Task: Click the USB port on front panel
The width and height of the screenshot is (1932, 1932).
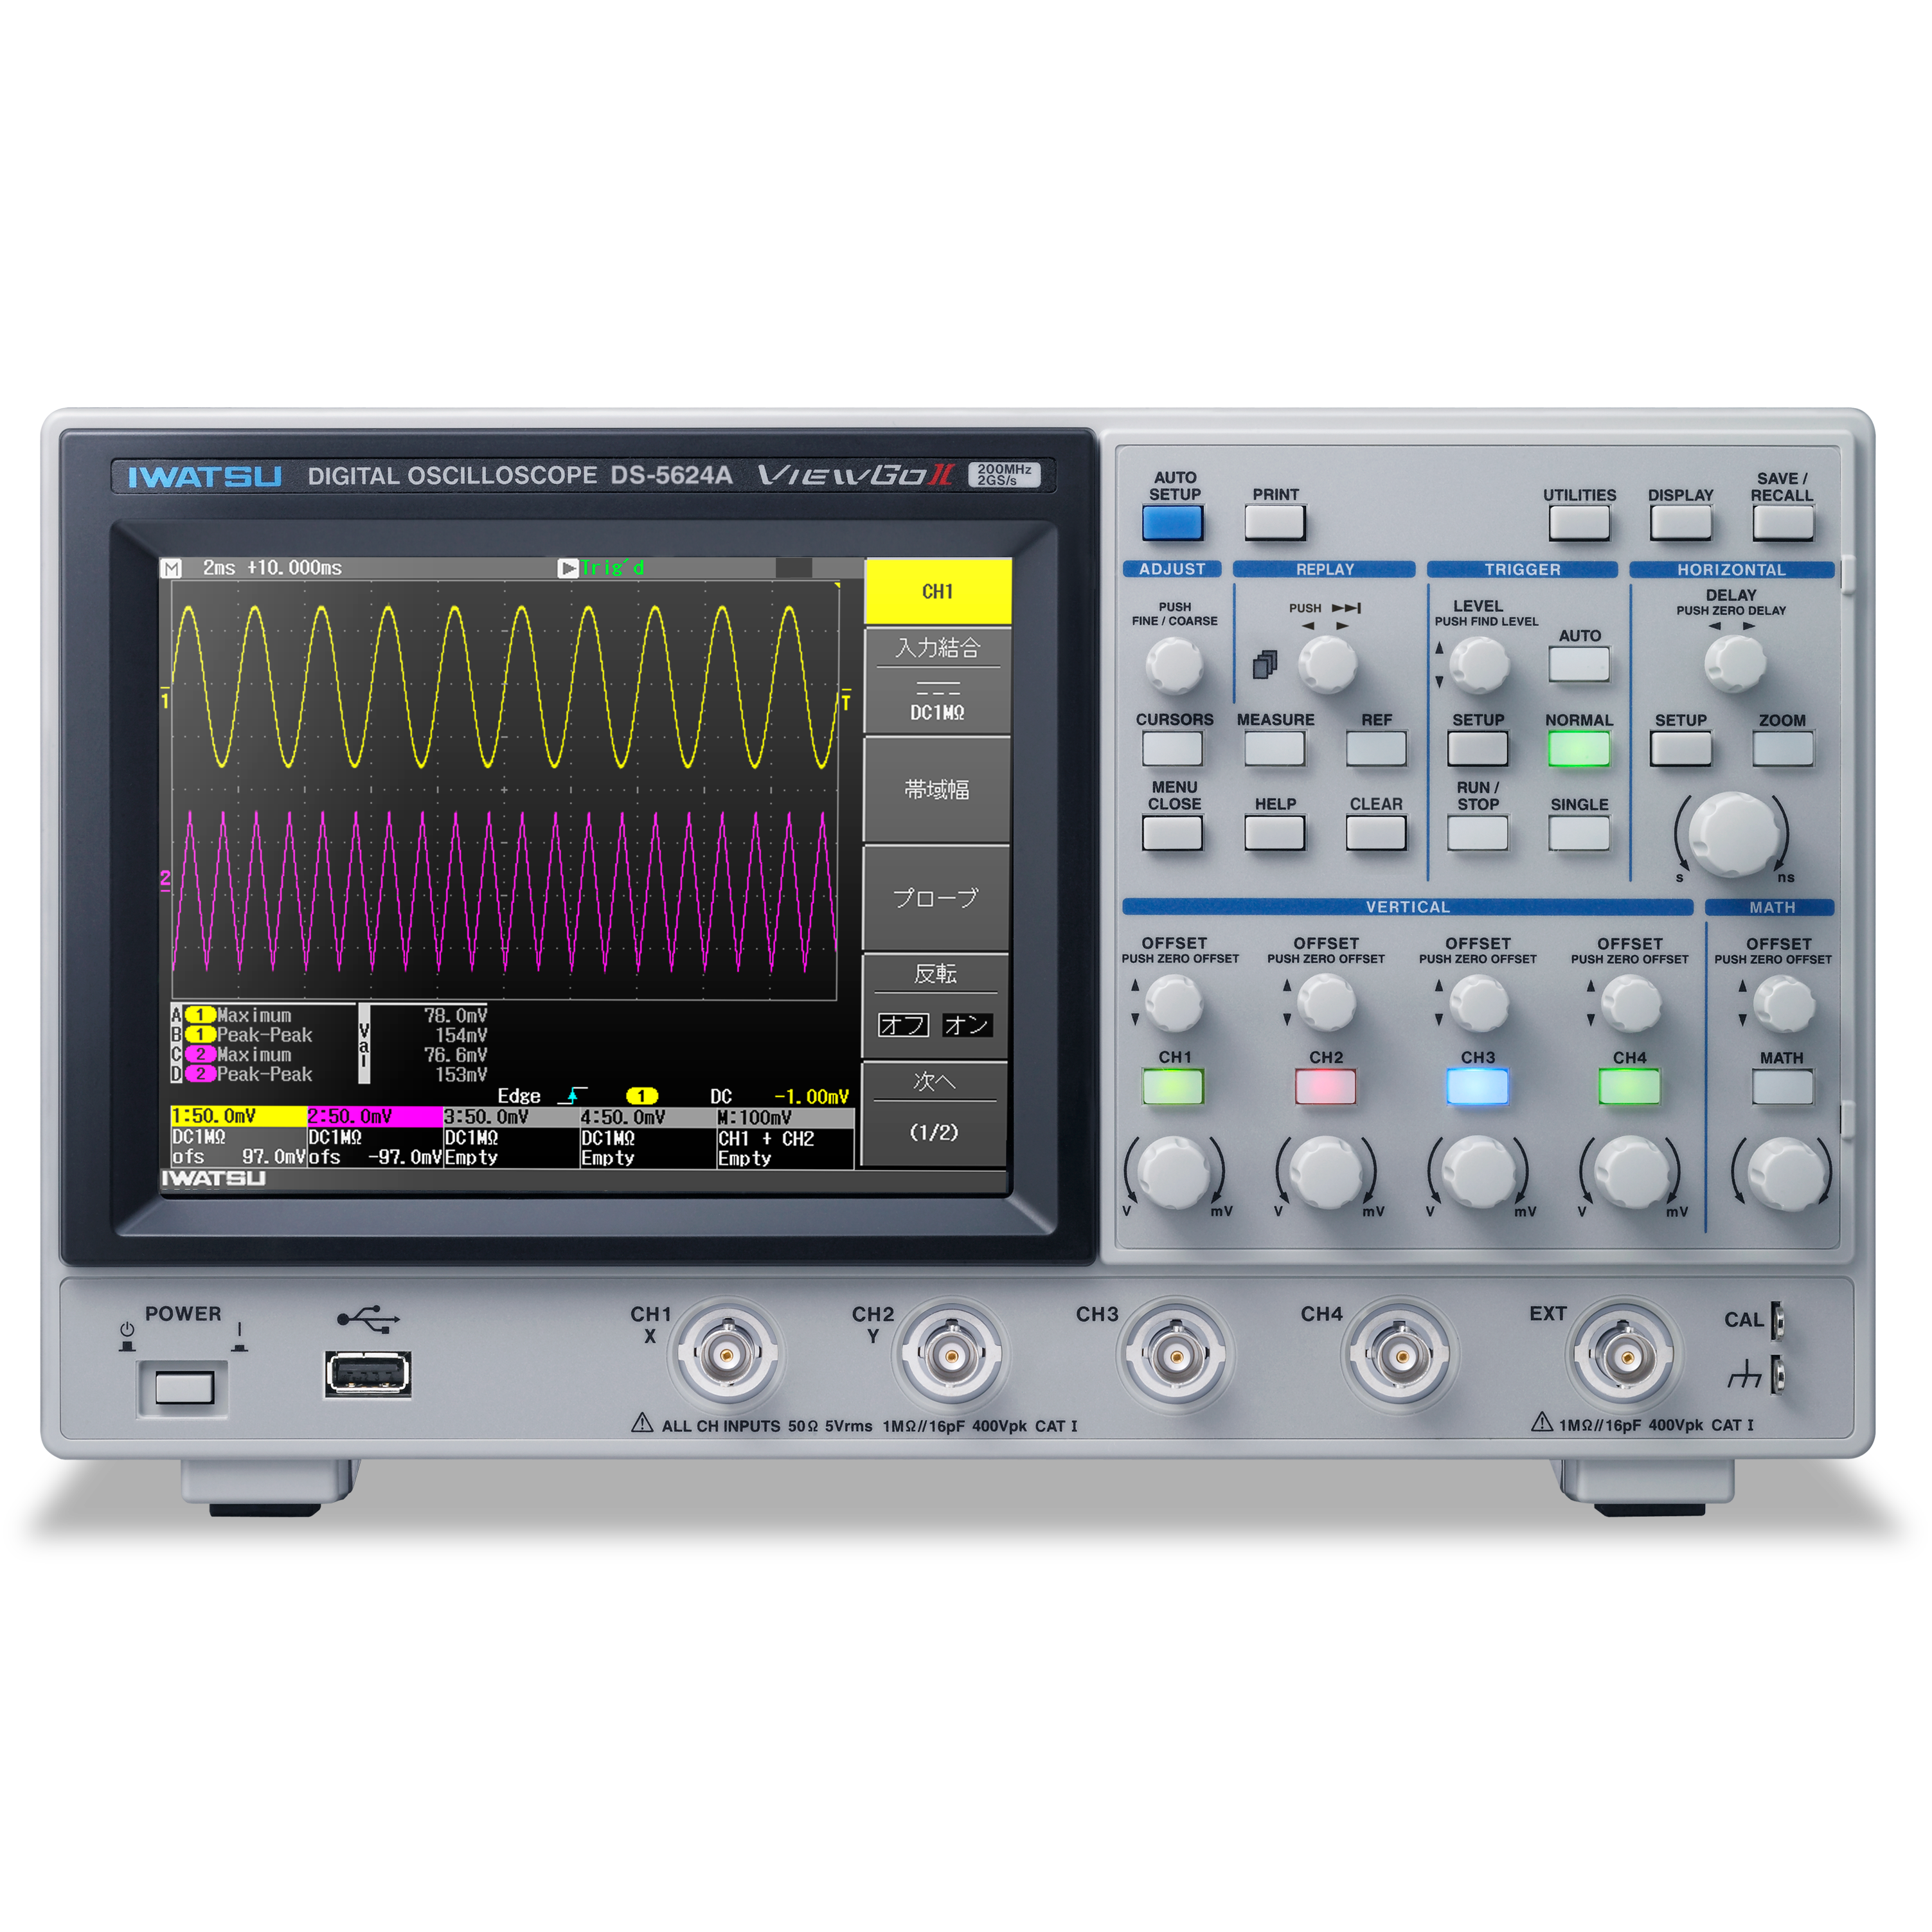Action: (368, 1374)
